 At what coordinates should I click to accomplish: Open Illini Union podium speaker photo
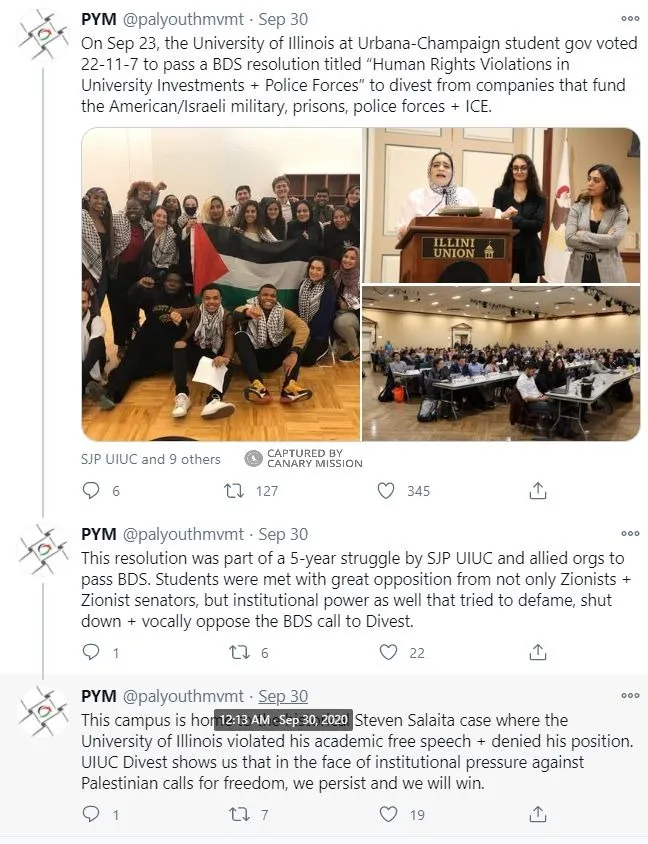[x=501, y=206]
